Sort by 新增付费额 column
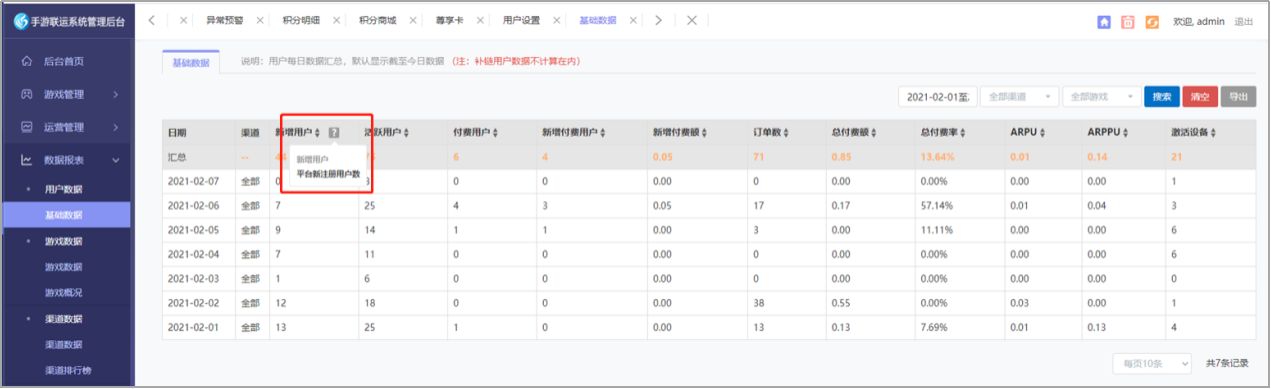Image resolution: width=1271 pixels, height=389 pixels. click(x=703, y=132)
